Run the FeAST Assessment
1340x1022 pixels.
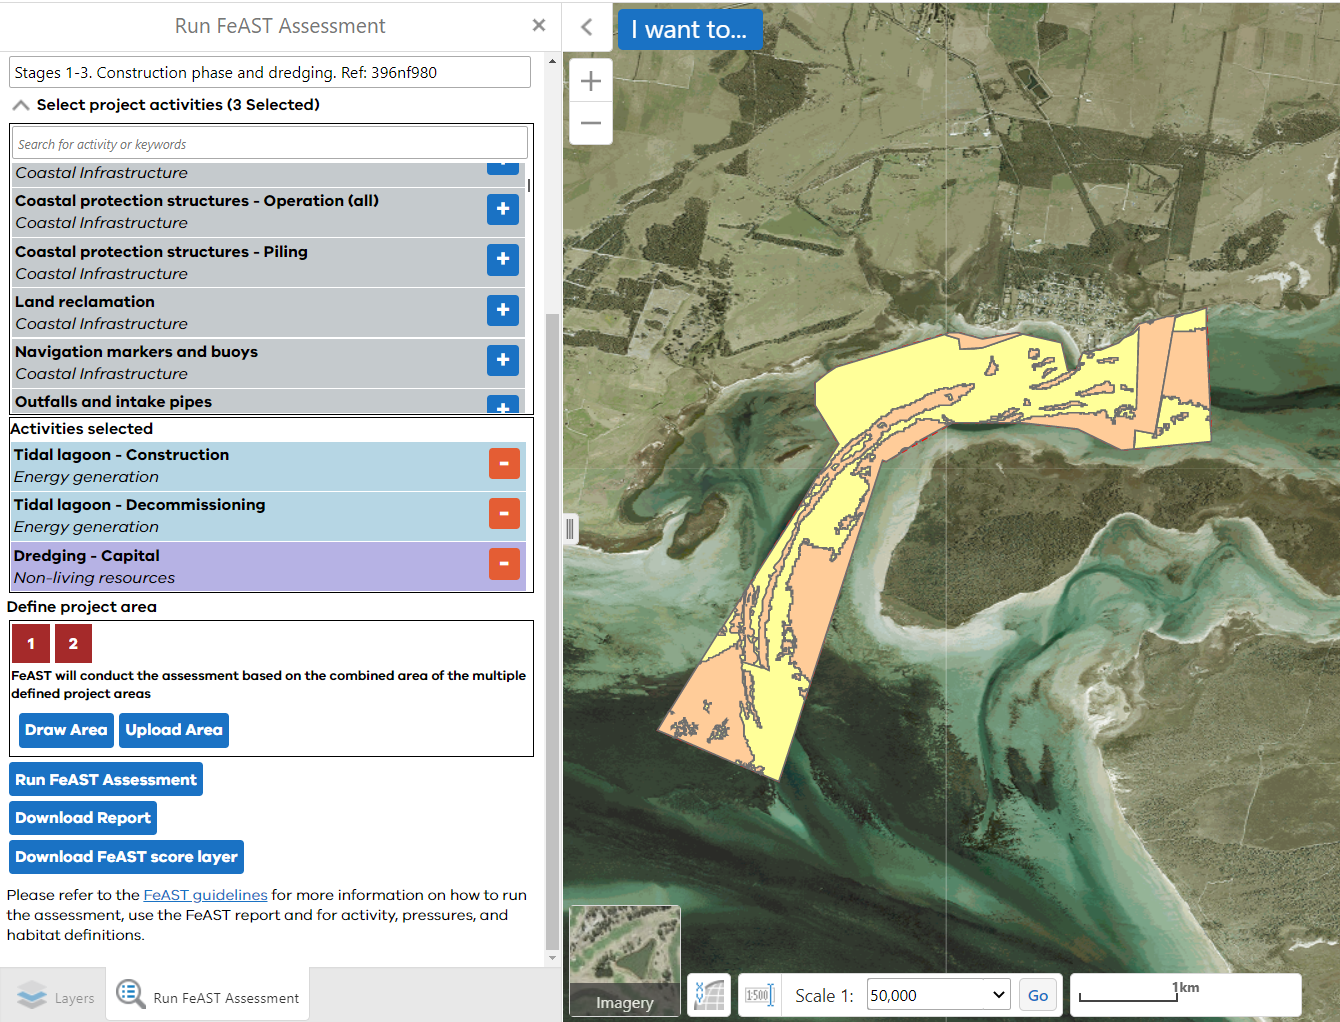(x=106, y=779)
